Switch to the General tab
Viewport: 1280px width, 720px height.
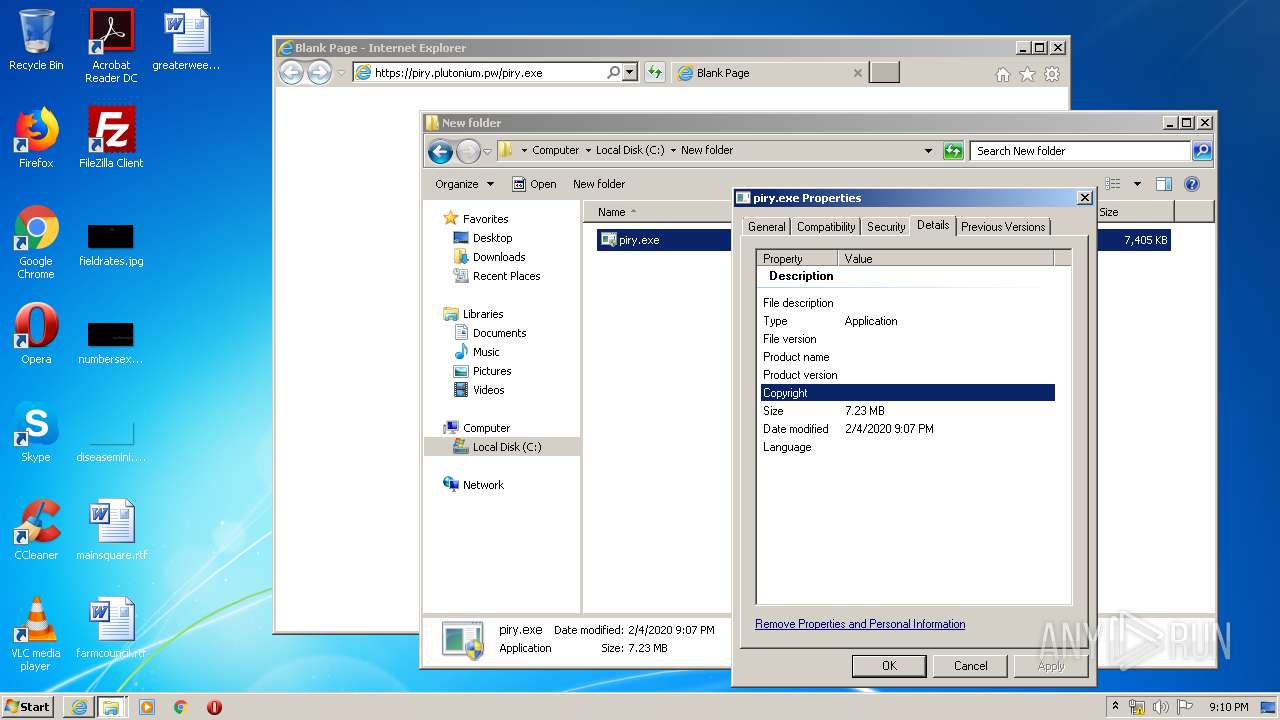click(x=767, y=227)
